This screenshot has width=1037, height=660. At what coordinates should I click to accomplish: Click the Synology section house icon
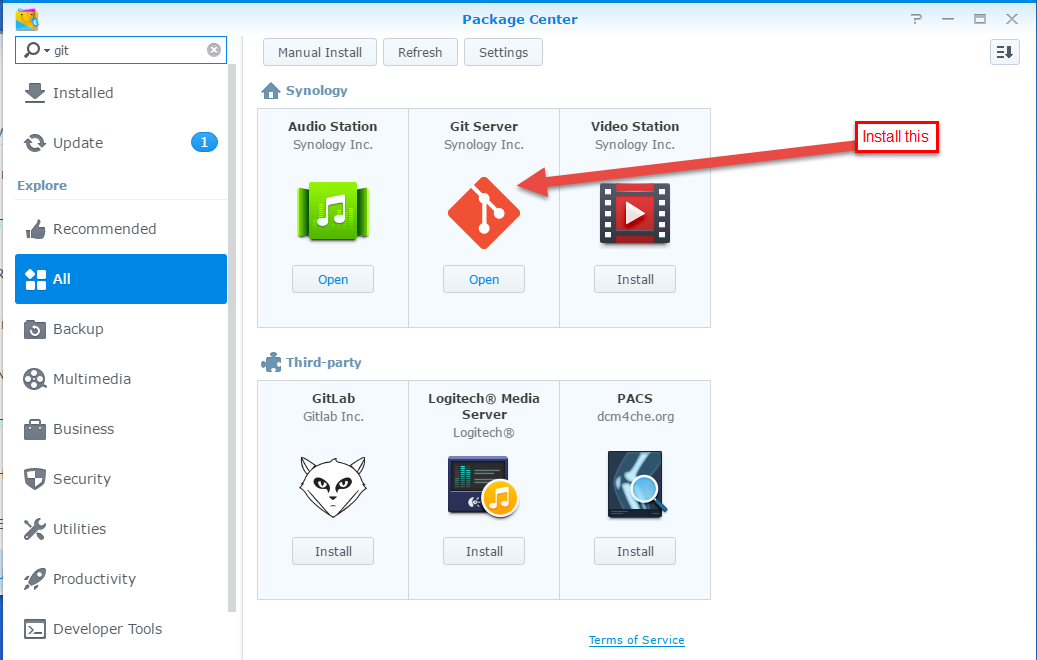click(270, 91)
